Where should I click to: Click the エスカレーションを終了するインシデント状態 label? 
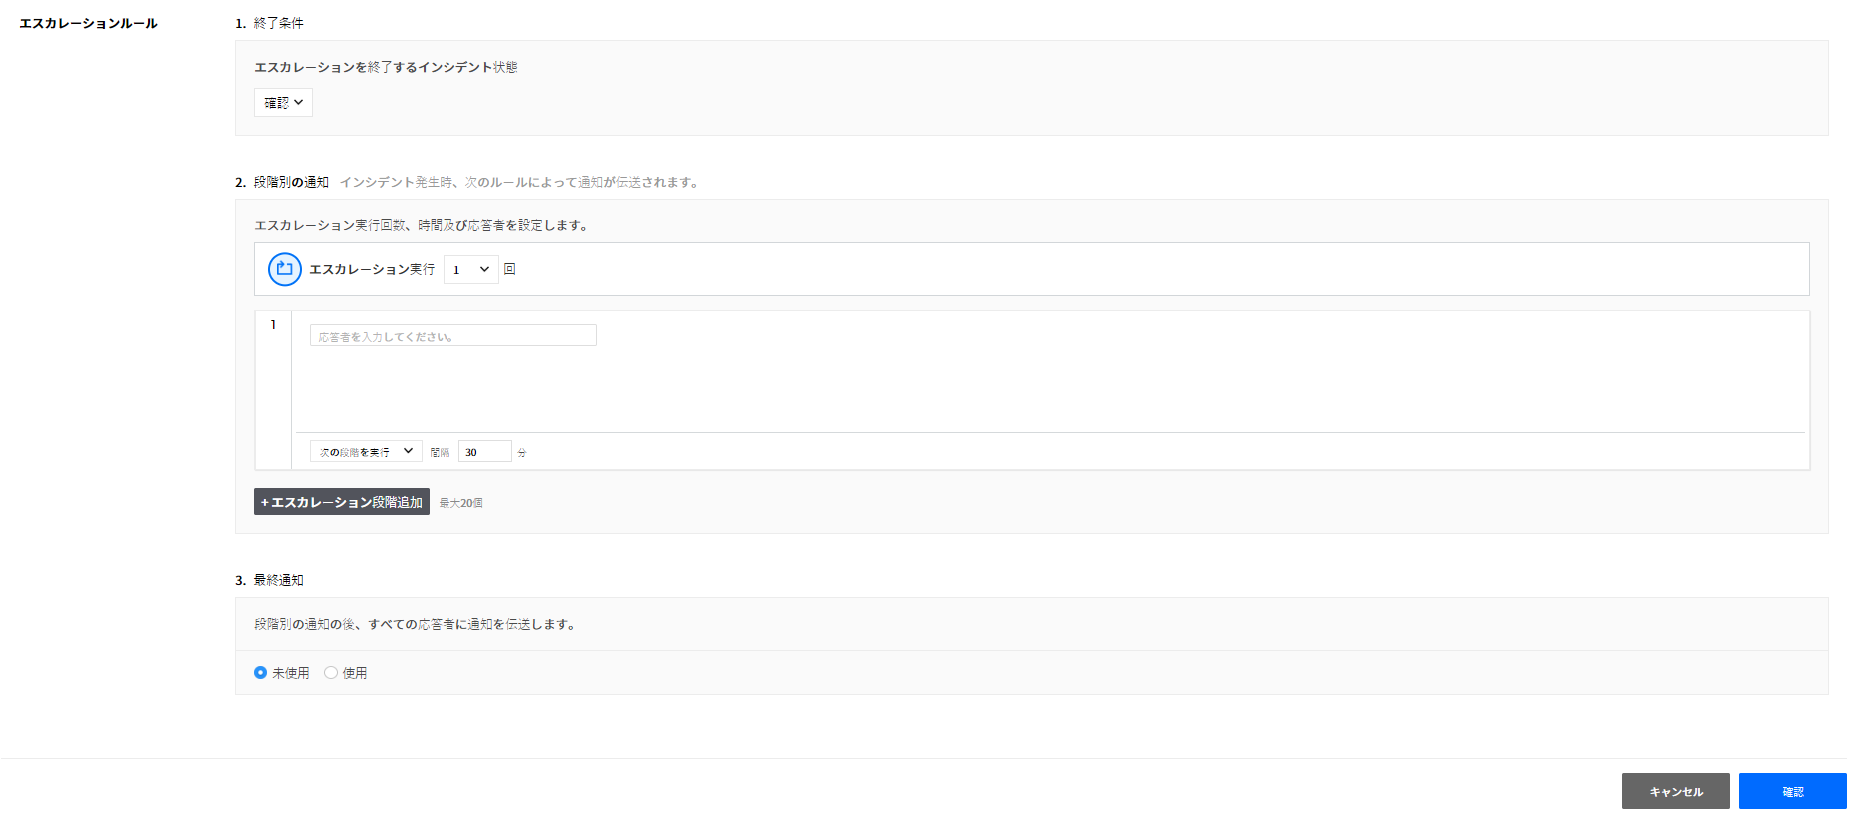[x=385, y=67]
